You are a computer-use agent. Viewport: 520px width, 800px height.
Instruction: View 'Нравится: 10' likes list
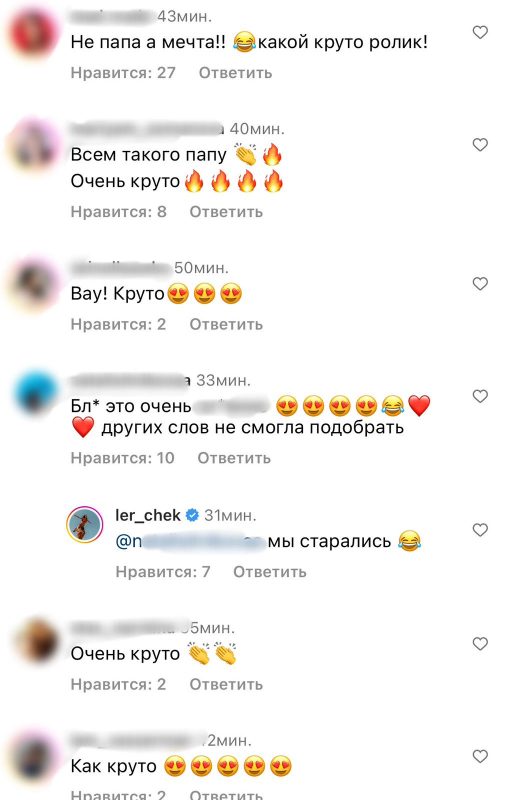point(122,458)
